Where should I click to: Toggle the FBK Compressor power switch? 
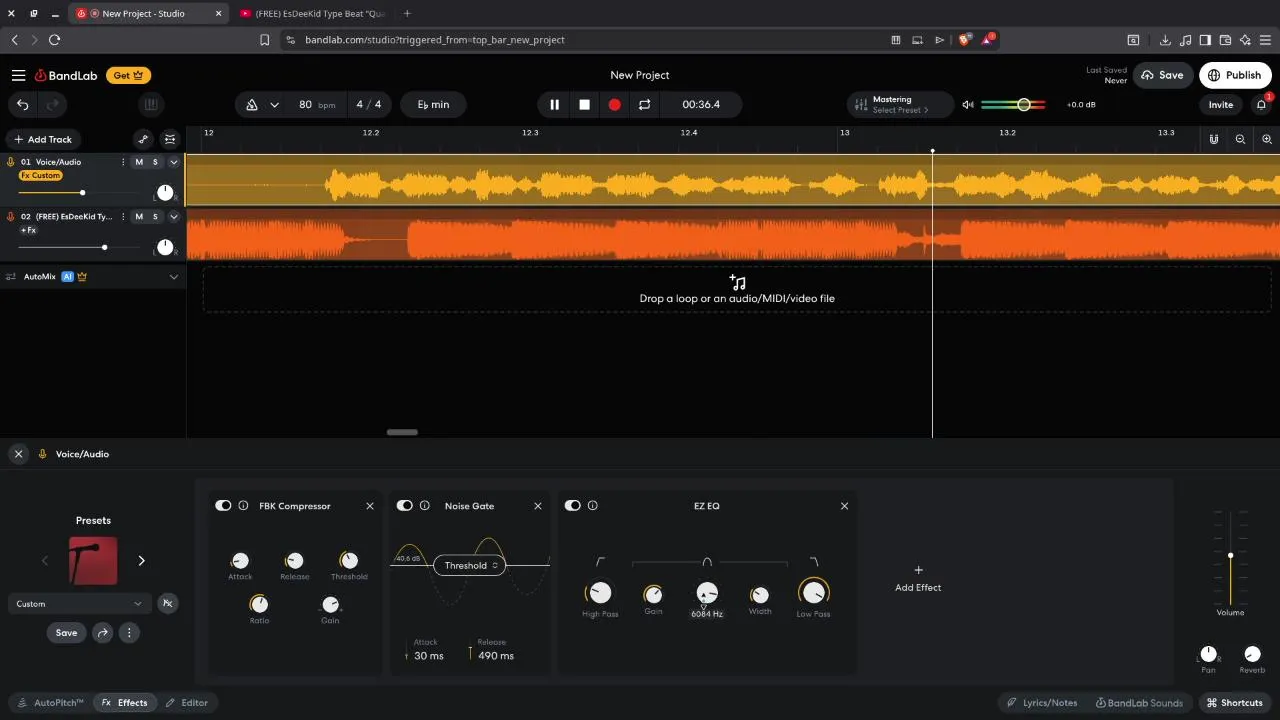223,506
